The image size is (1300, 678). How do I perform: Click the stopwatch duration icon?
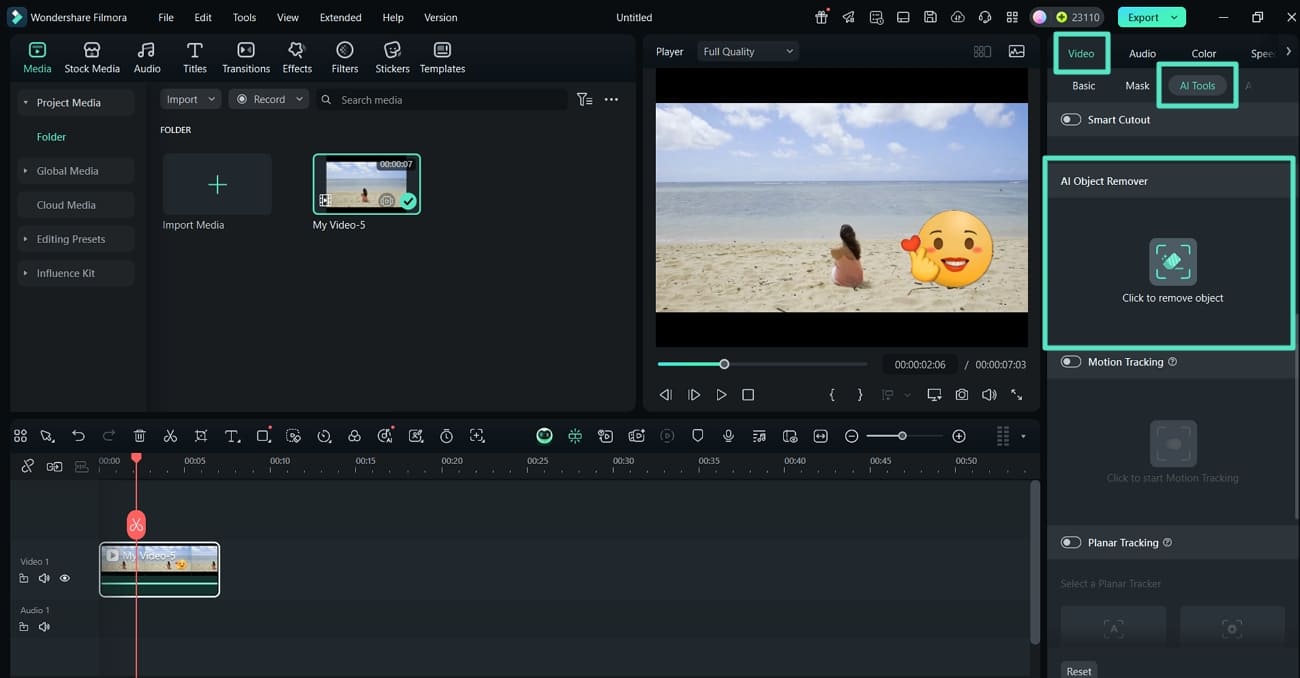click(447, 436)
